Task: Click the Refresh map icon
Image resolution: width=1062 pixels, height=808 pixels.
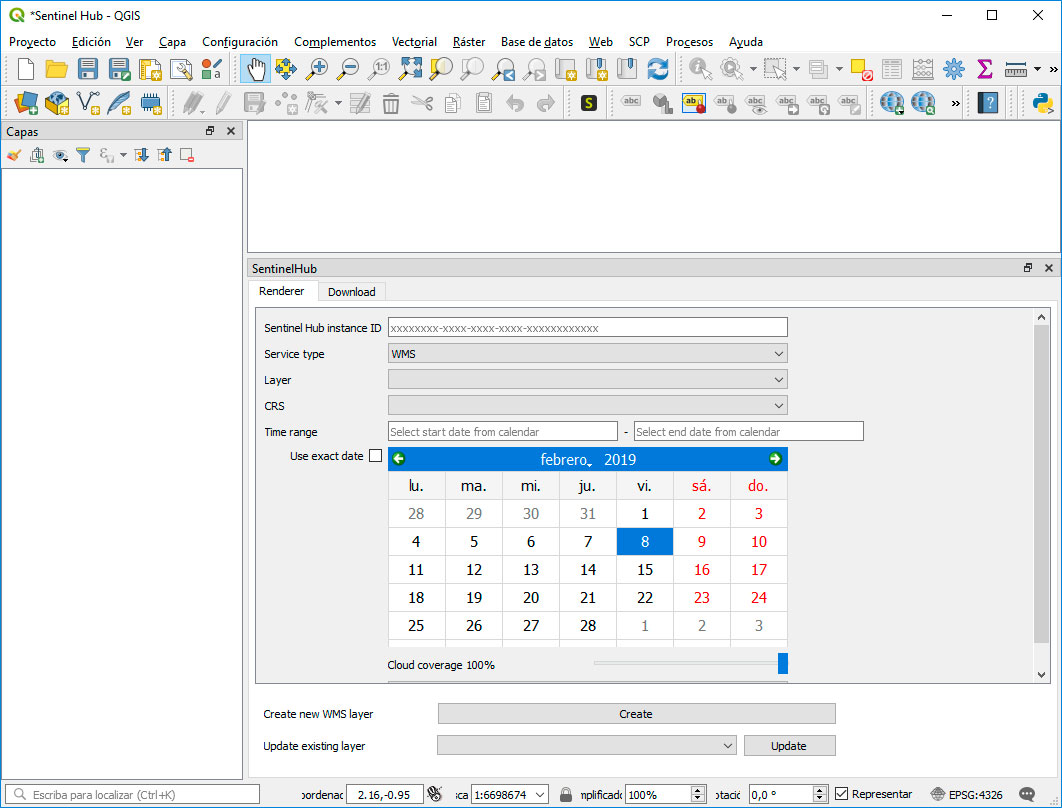Action: coord(658,69)
